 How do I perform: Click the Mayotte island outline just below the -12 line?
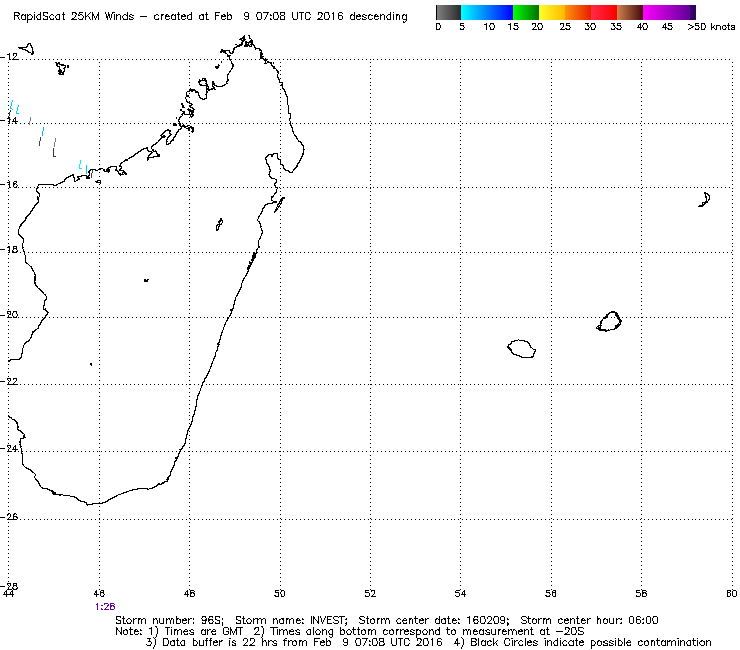tap(62, 68)
